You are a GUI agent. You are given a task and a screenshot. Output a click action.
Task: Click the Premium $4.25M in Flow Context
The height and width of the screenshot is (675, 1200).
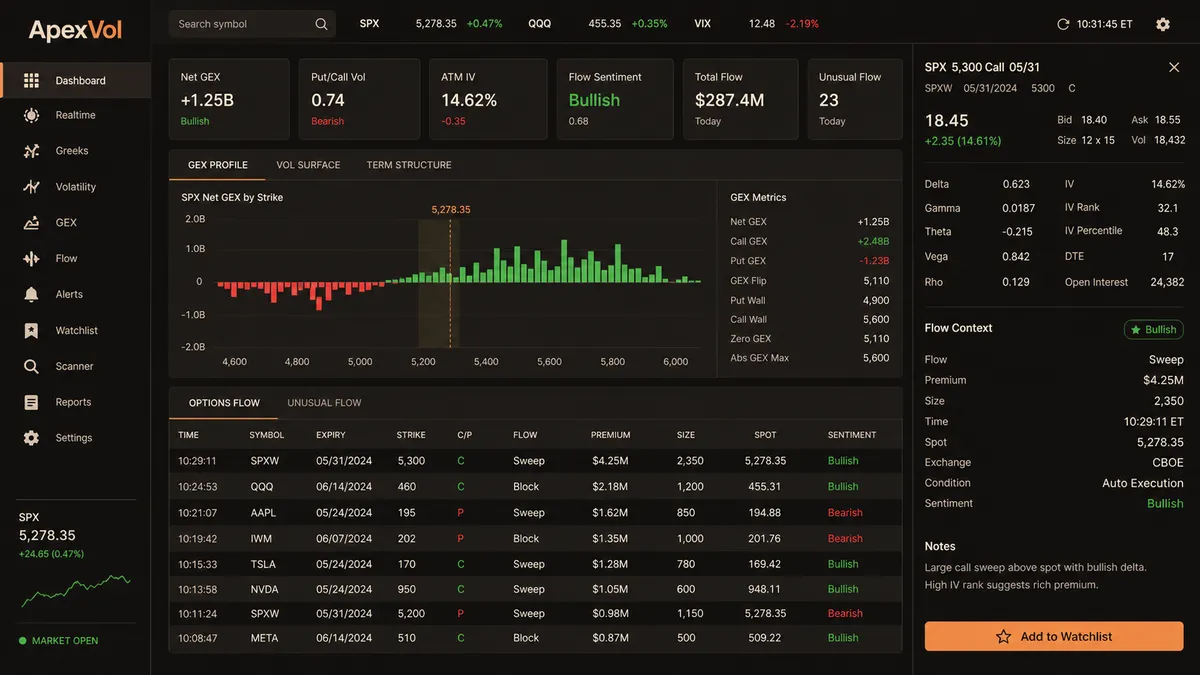point(1164,380)
